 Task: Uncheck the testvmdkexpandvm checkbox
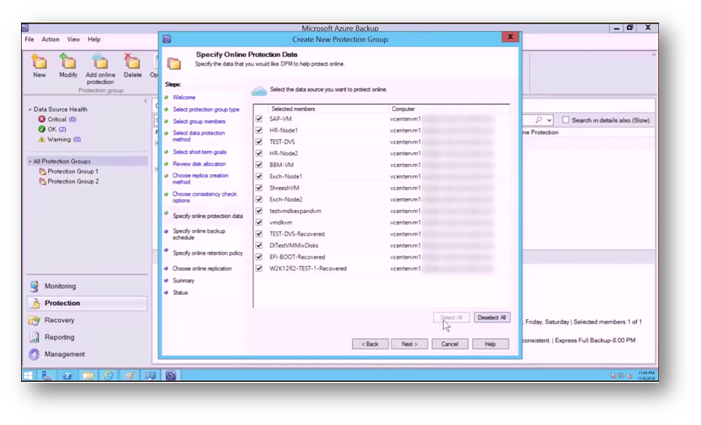[259, 211]
